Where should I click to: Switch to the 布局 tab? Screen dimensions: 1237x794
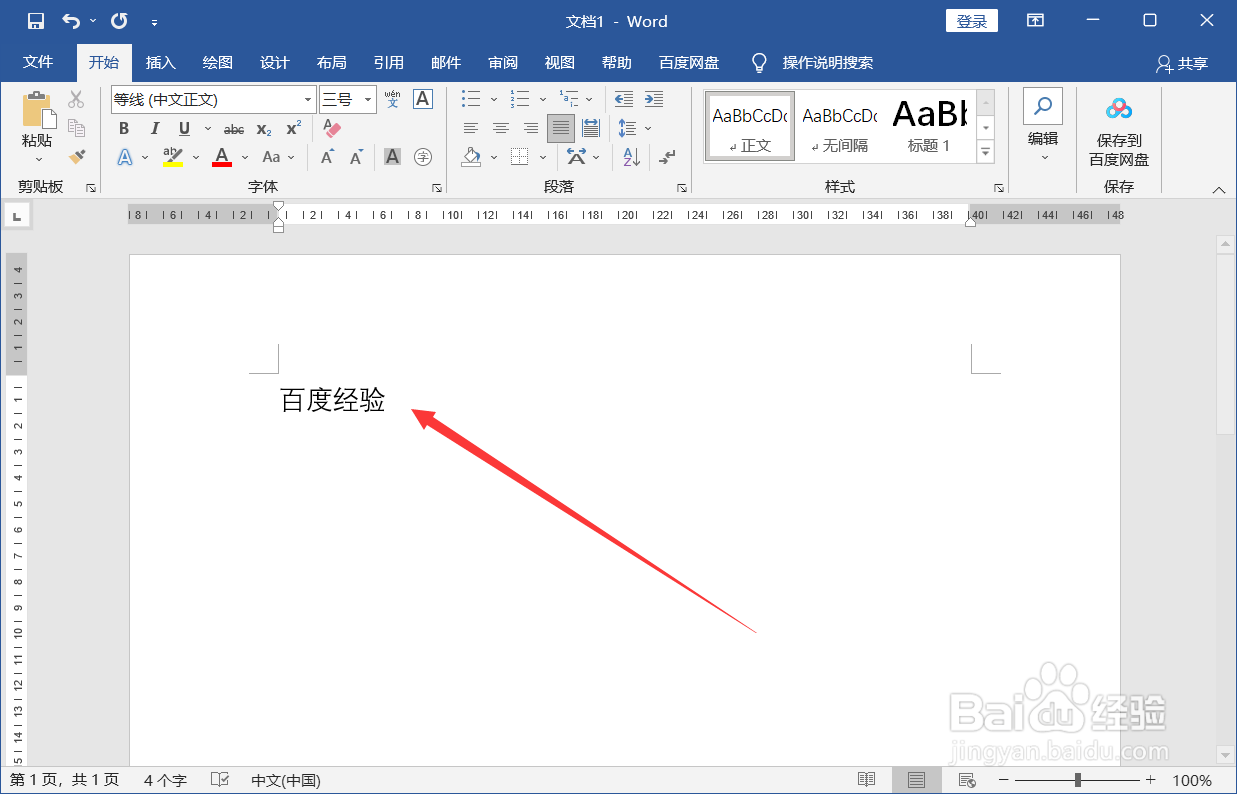pos(331,62)
